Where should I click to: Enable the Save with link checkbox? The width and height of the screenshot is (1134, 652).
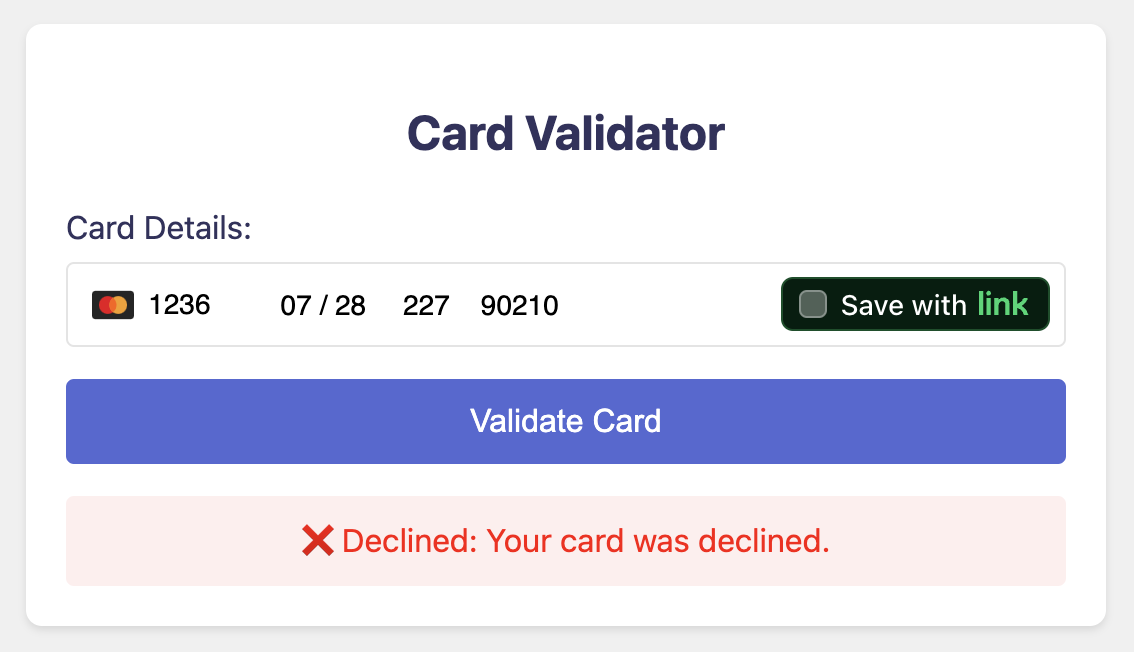click(x=814, y=304)
